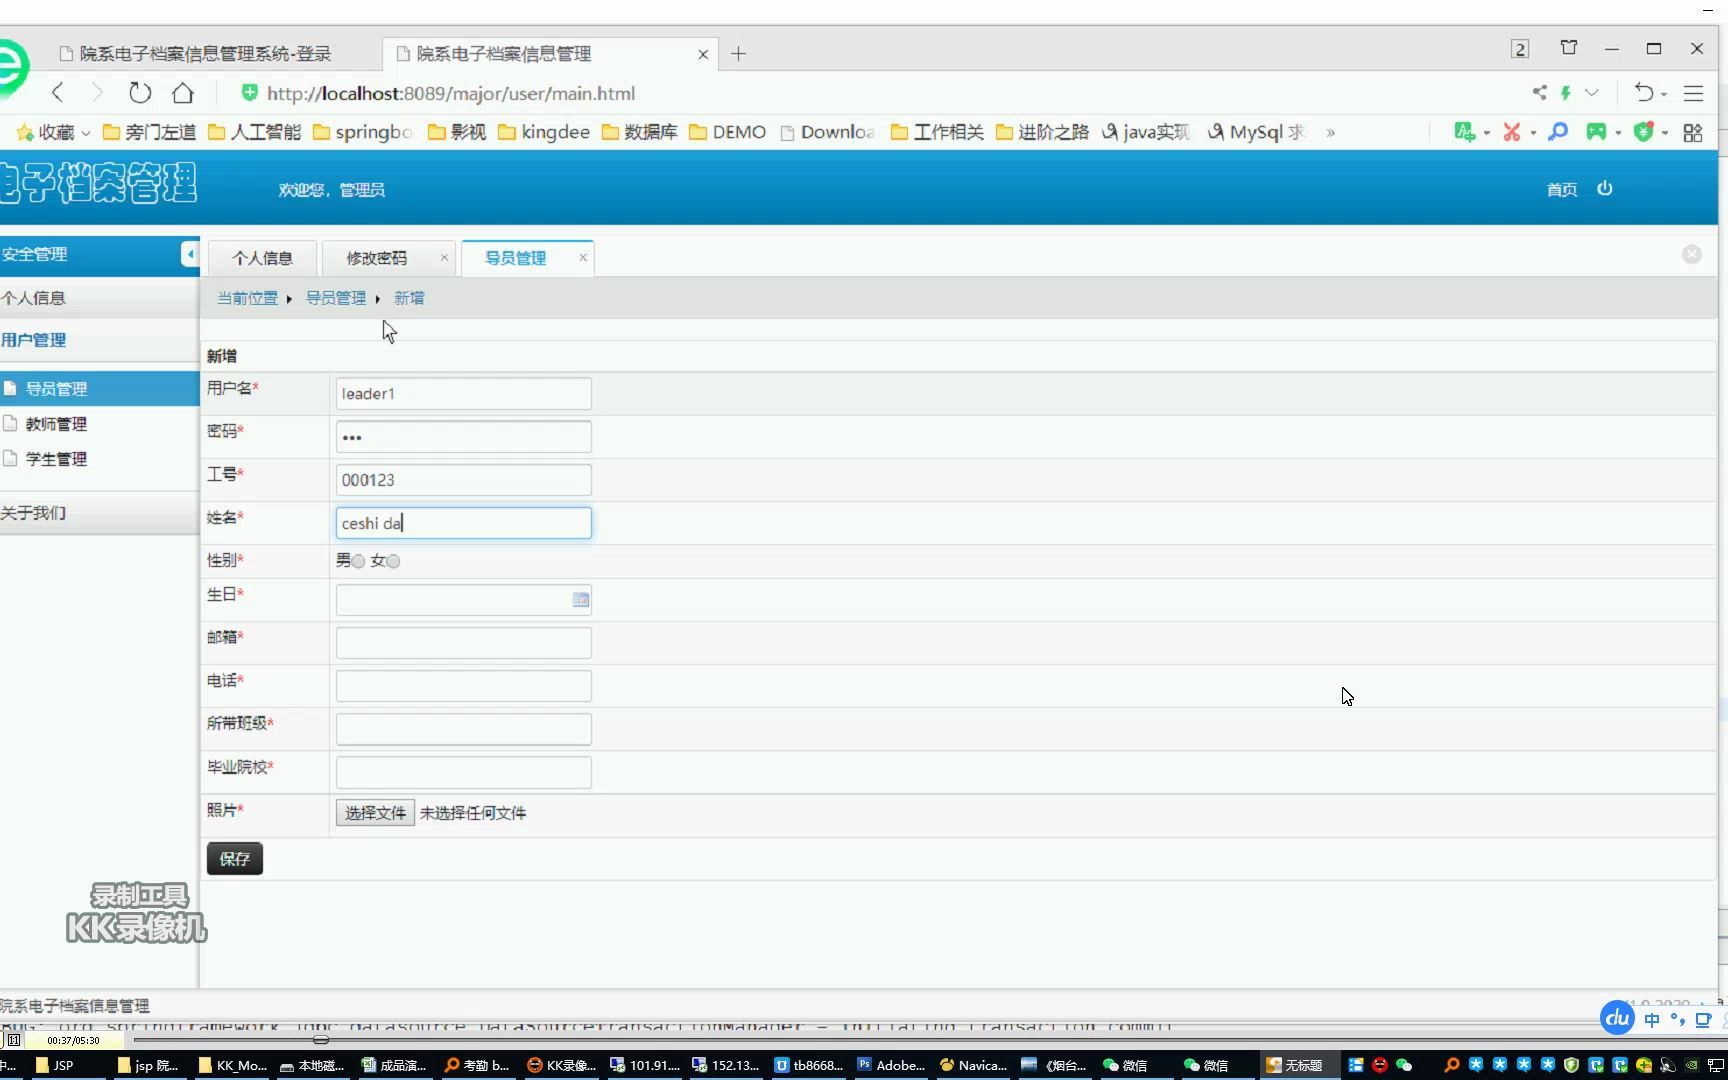This screenshot has width=1728, height=1080.
Task: Select the 男 gender radio button
Action: click(x=358, y=561)
